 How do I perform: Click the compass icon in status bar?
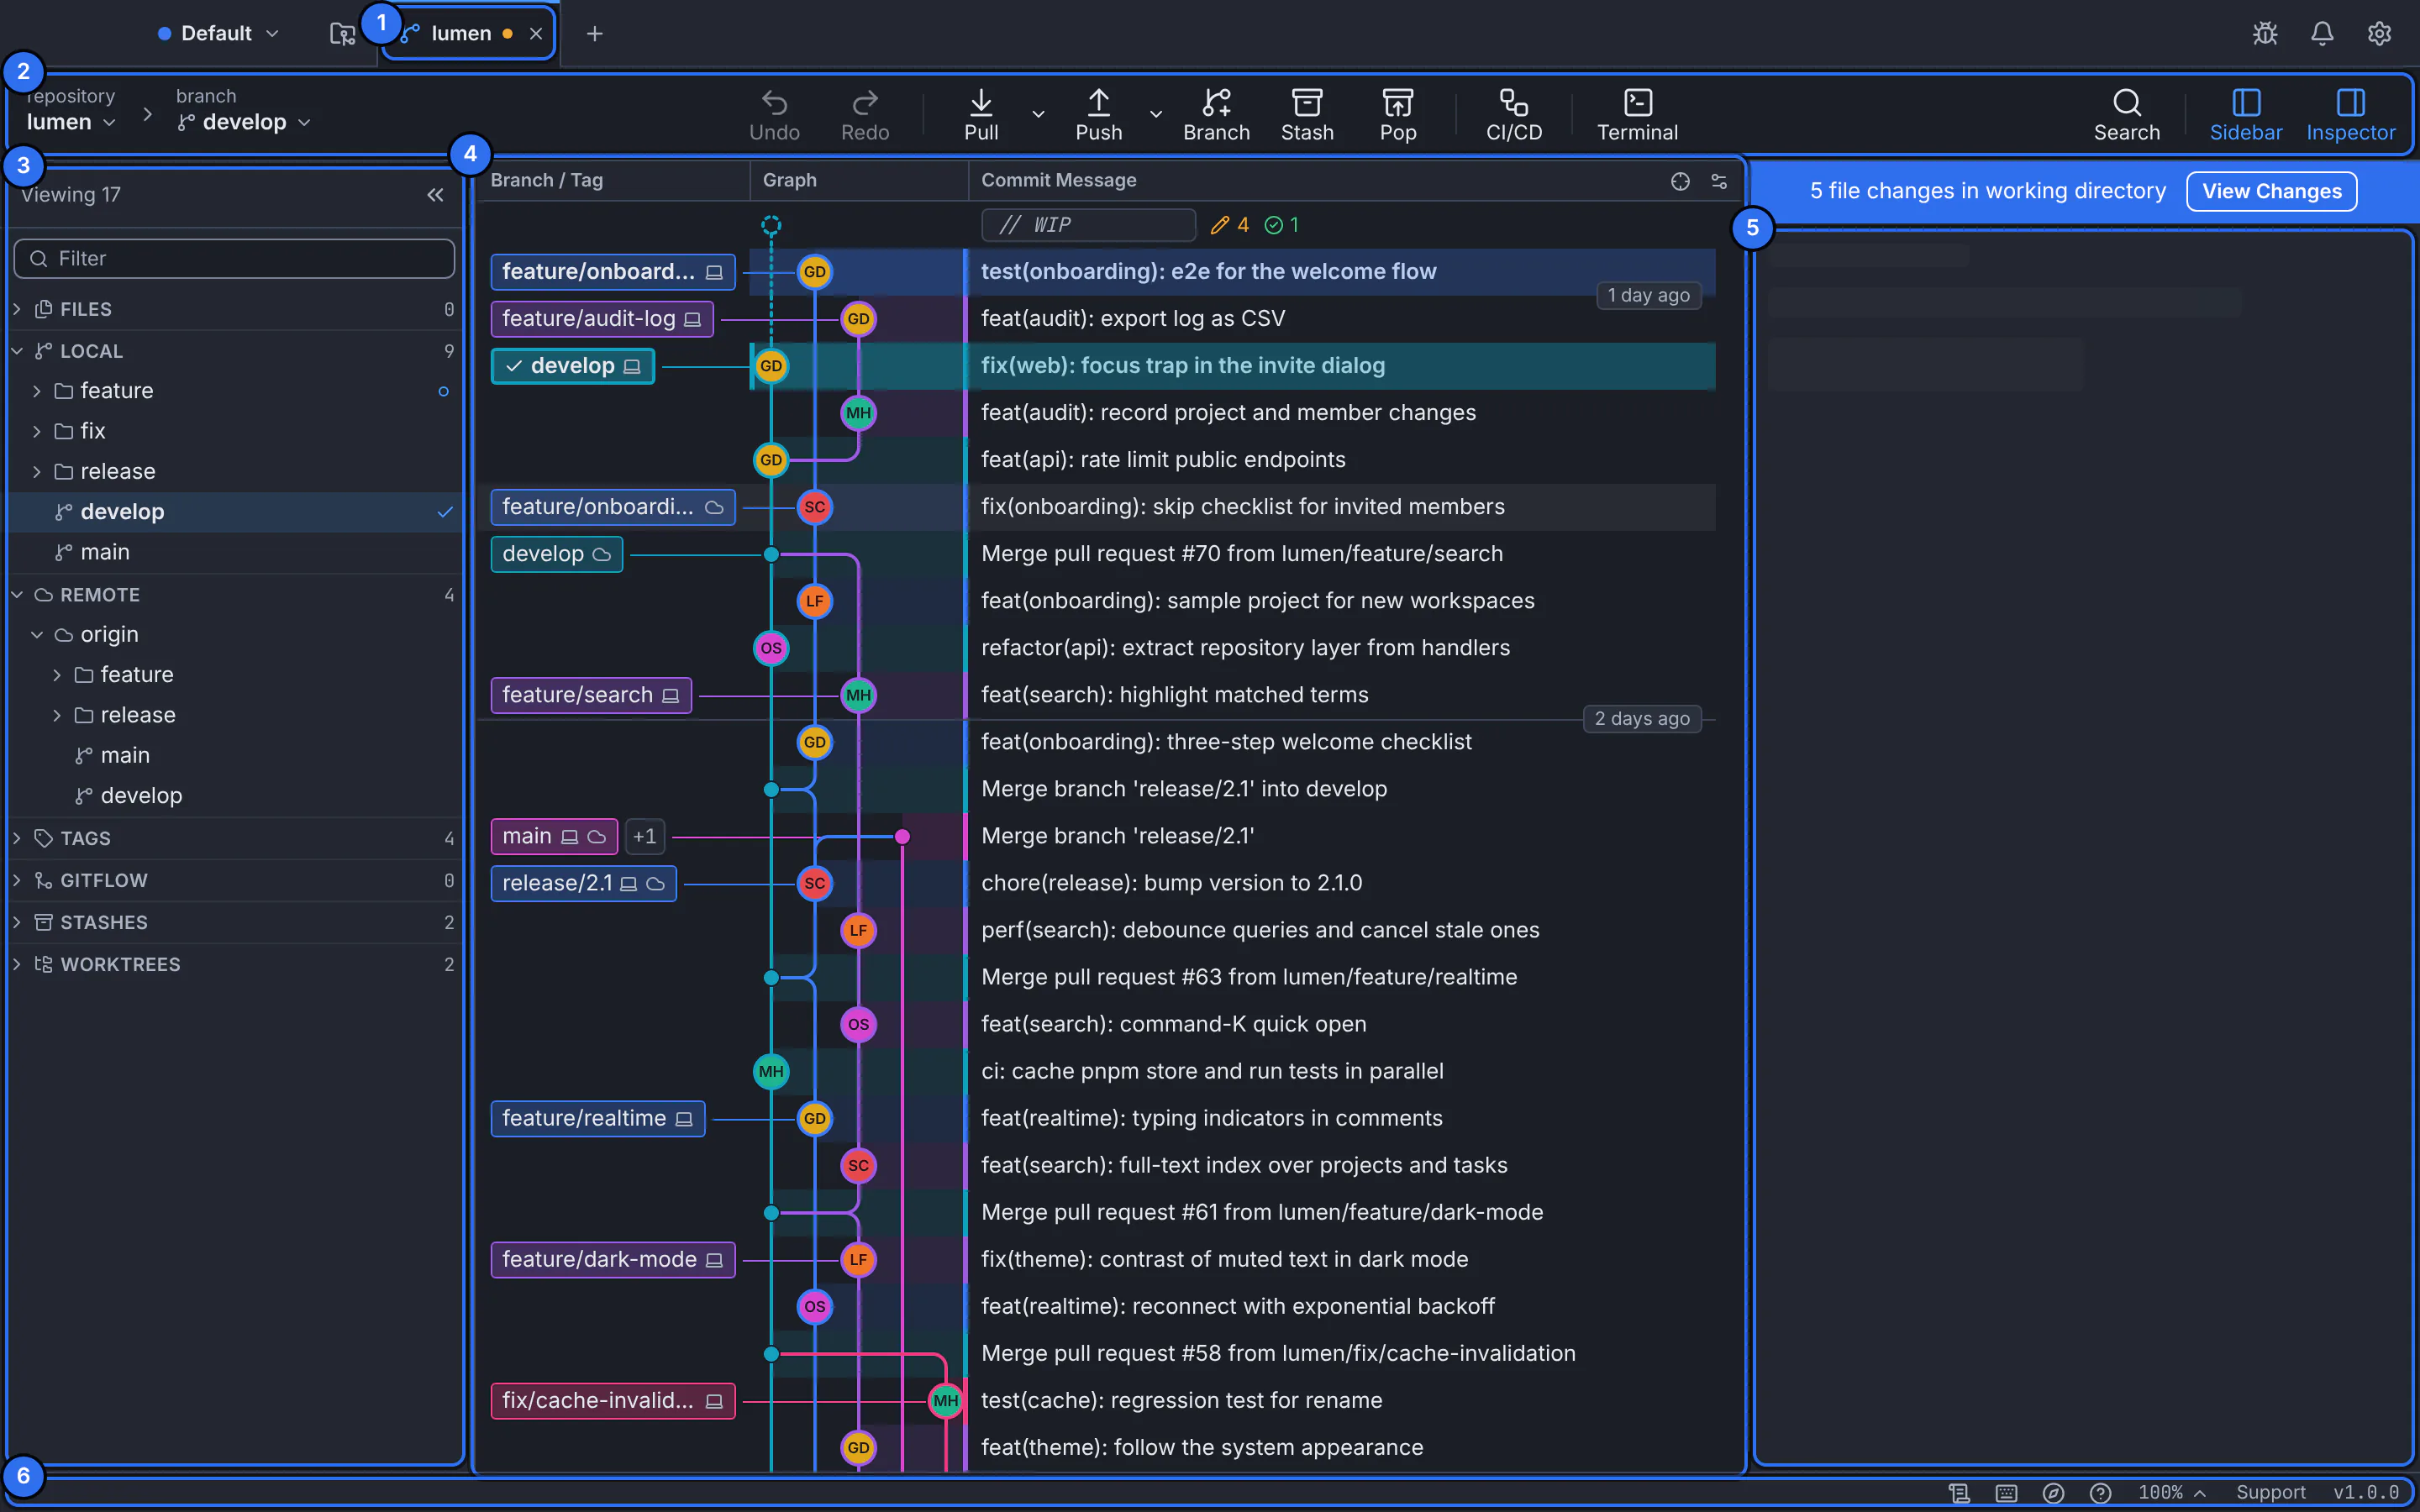(x=2053, y=1492)
